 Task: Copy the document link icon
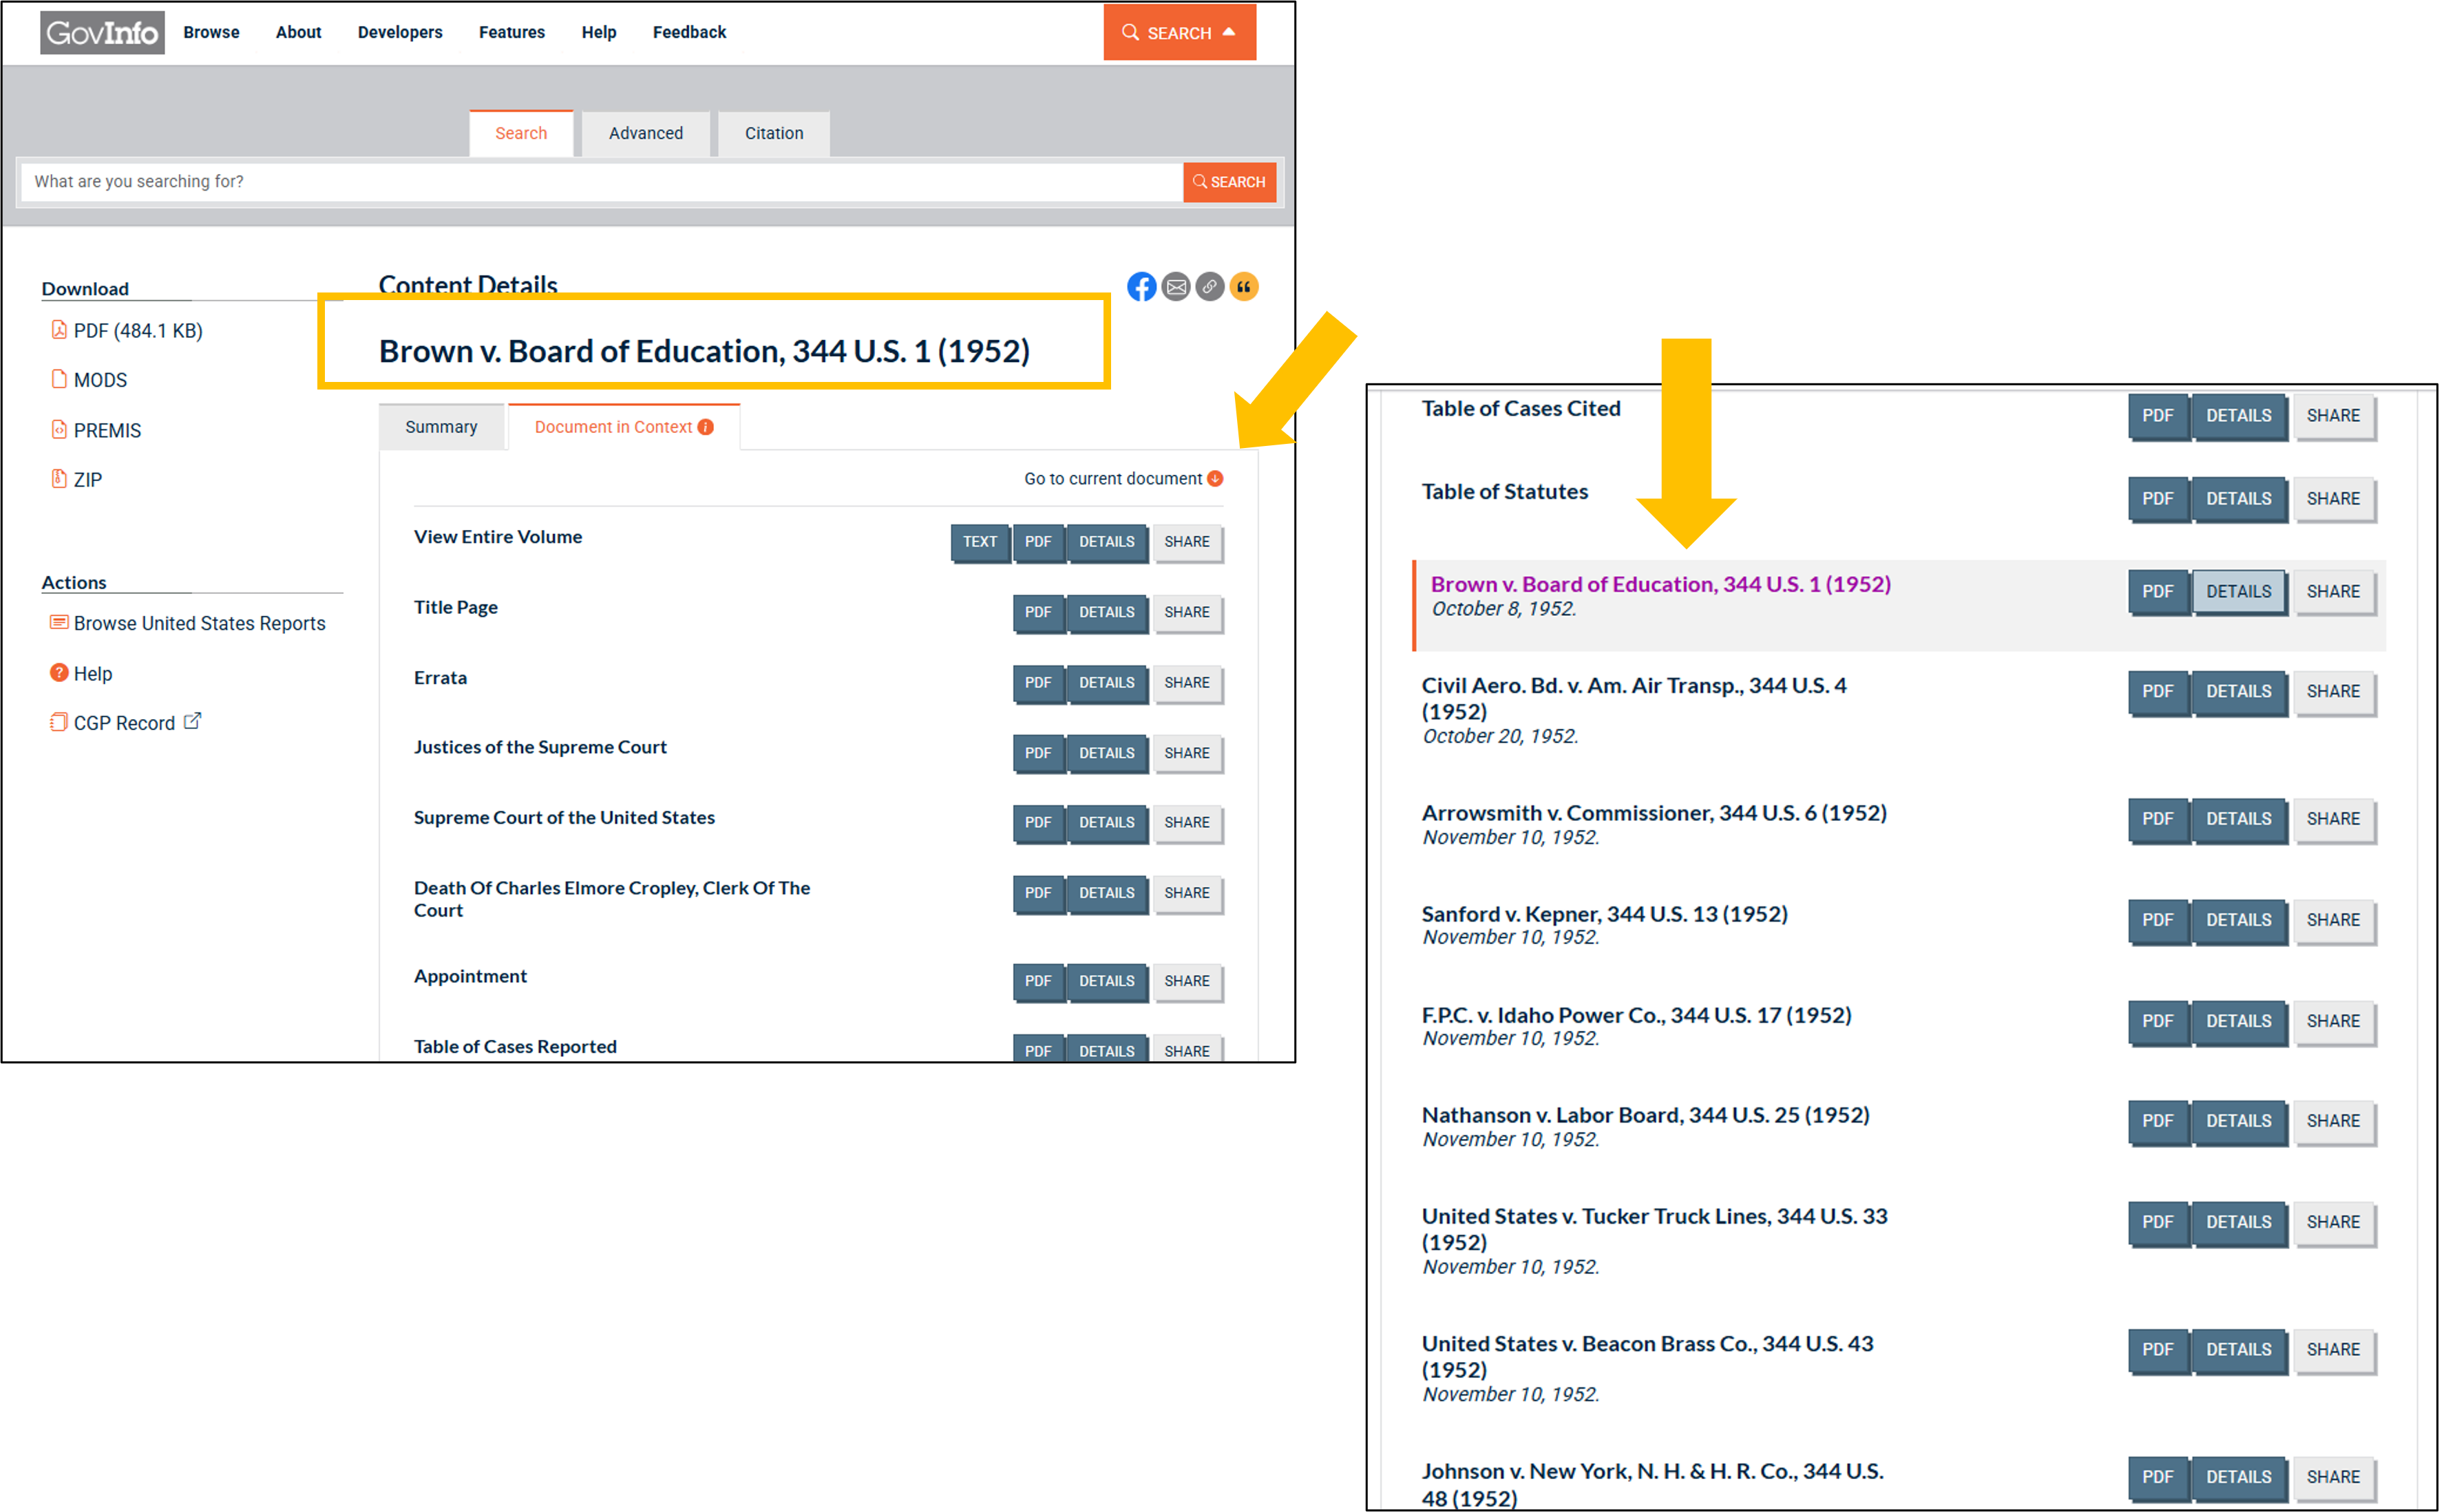tap(1210, 287)
